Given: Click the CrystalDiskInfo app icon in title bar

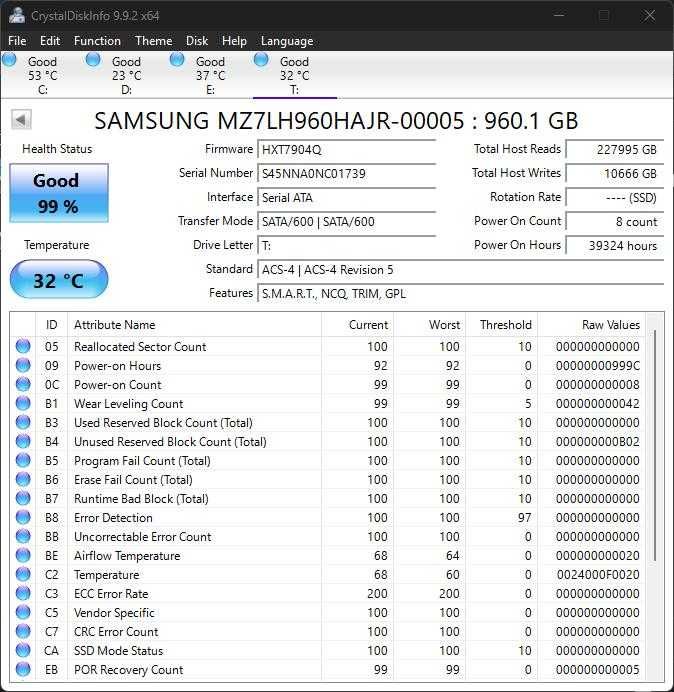Looking at the screenshot, I should pos(17,15).
